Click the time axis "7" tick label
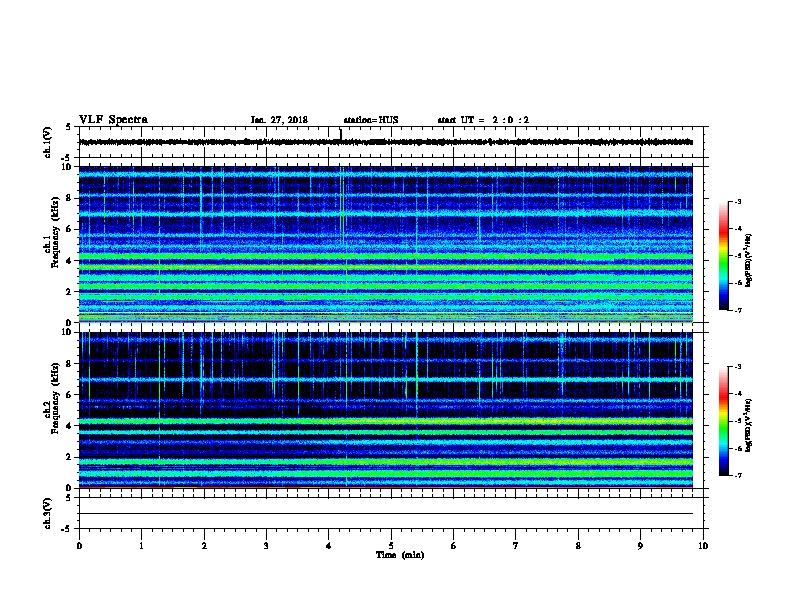This screenshot has height=612, width=792. [x=516, y=546]
